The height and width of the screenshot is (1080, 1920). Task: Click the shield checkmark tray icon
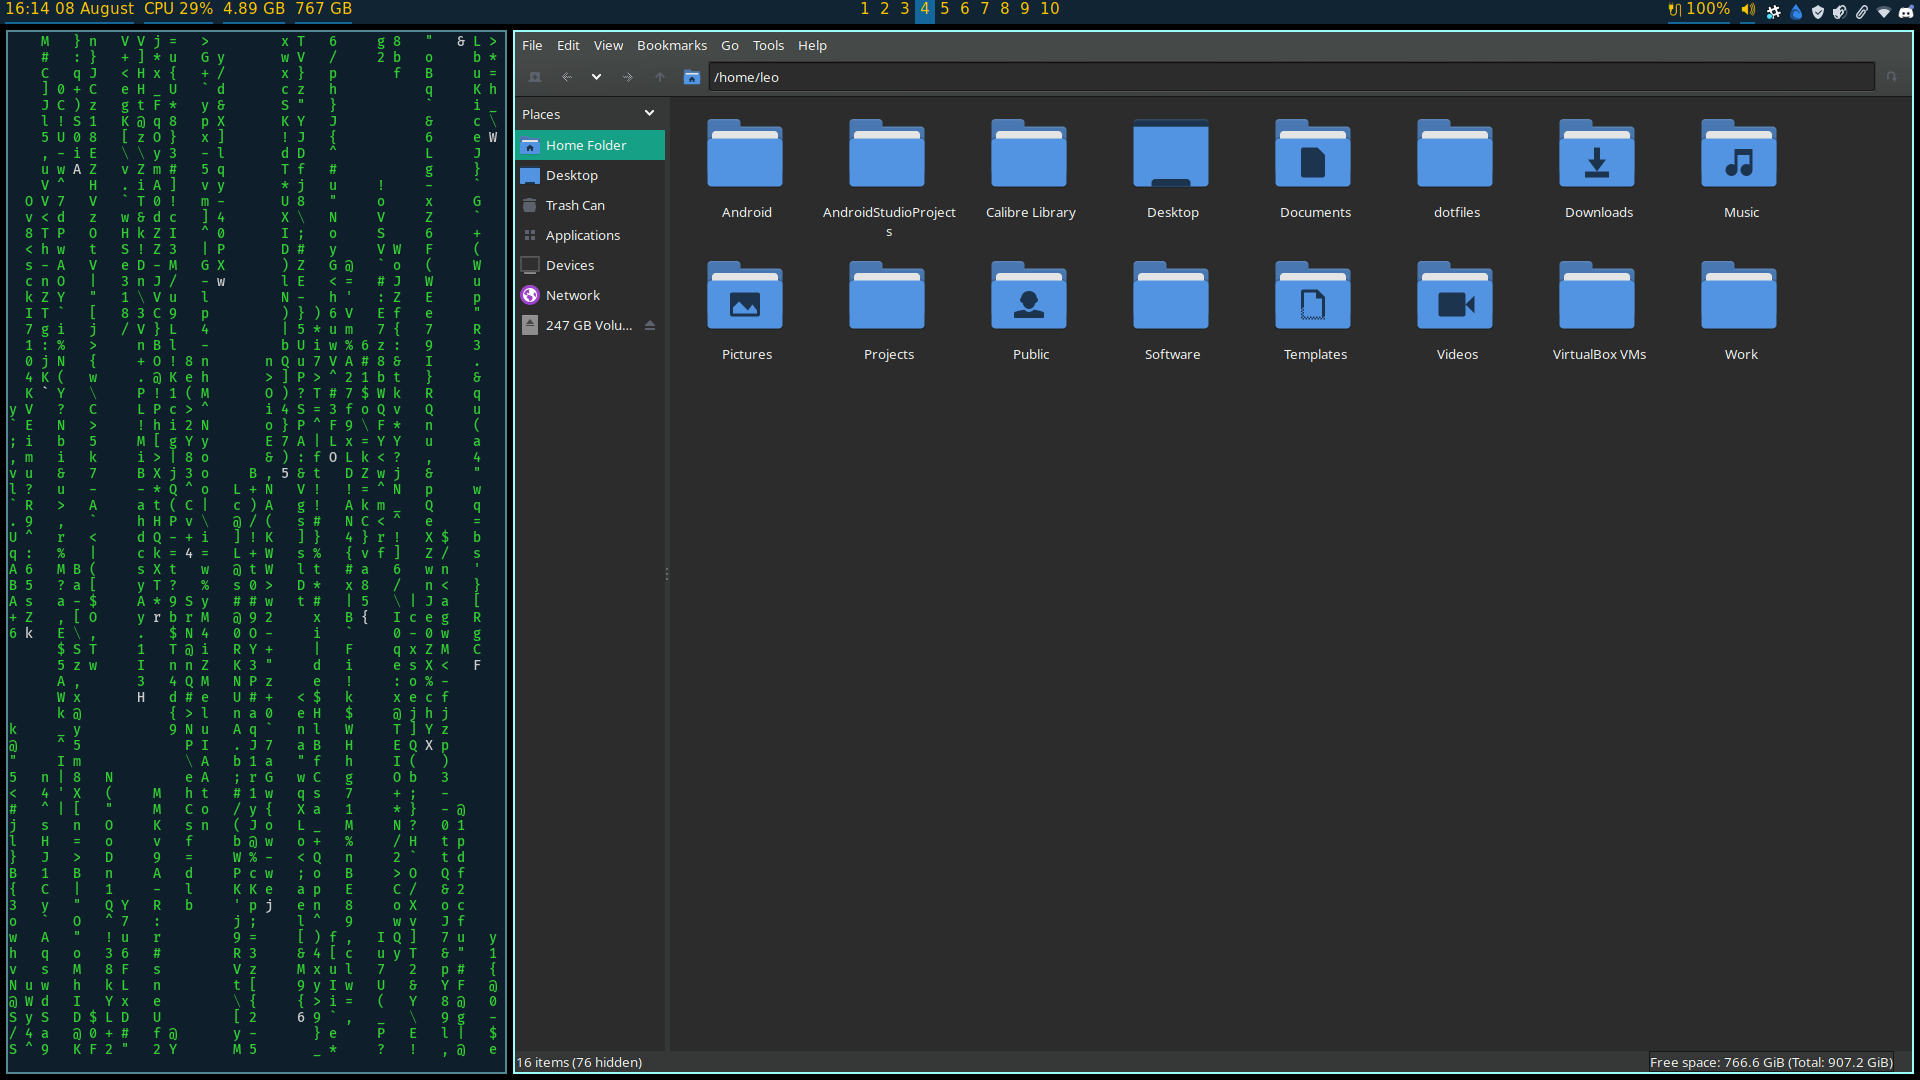pyautogui.click(x=1818, y=12)
